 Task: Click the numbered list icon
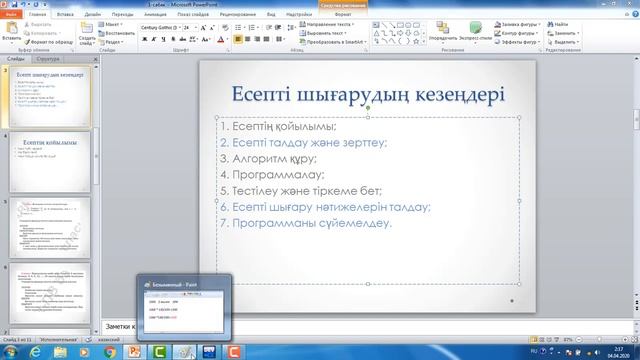coord(253,28)
